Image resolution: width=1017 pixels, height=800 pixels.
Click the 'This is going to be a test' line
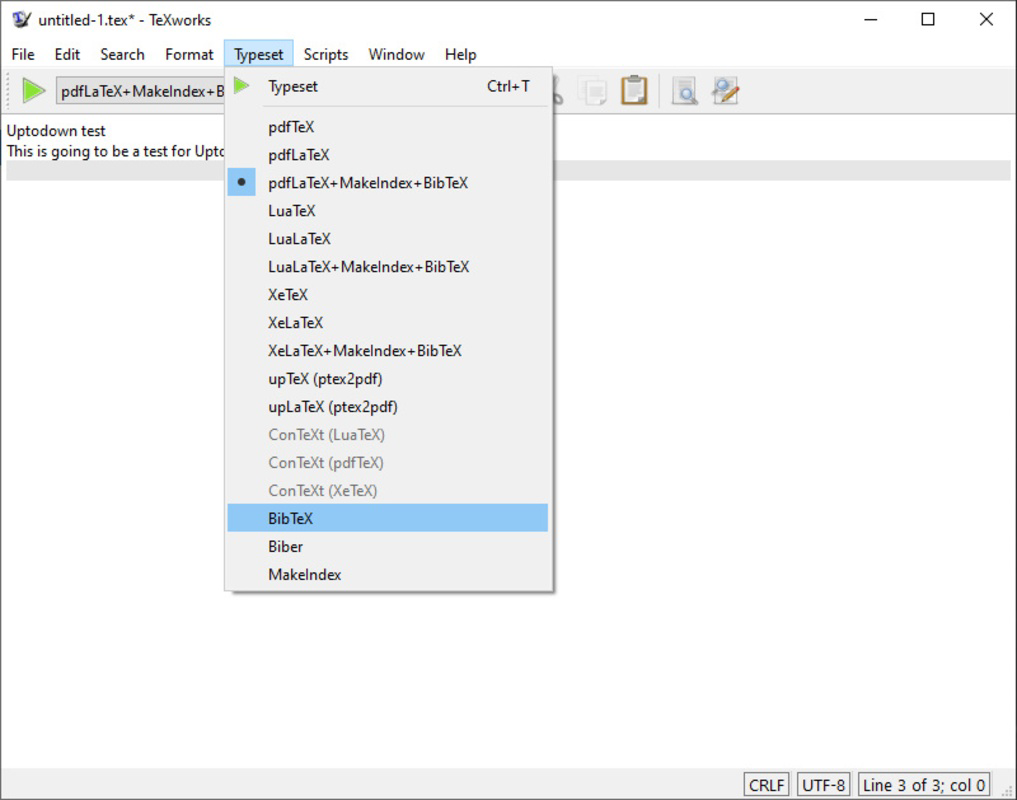coord(115,151)
